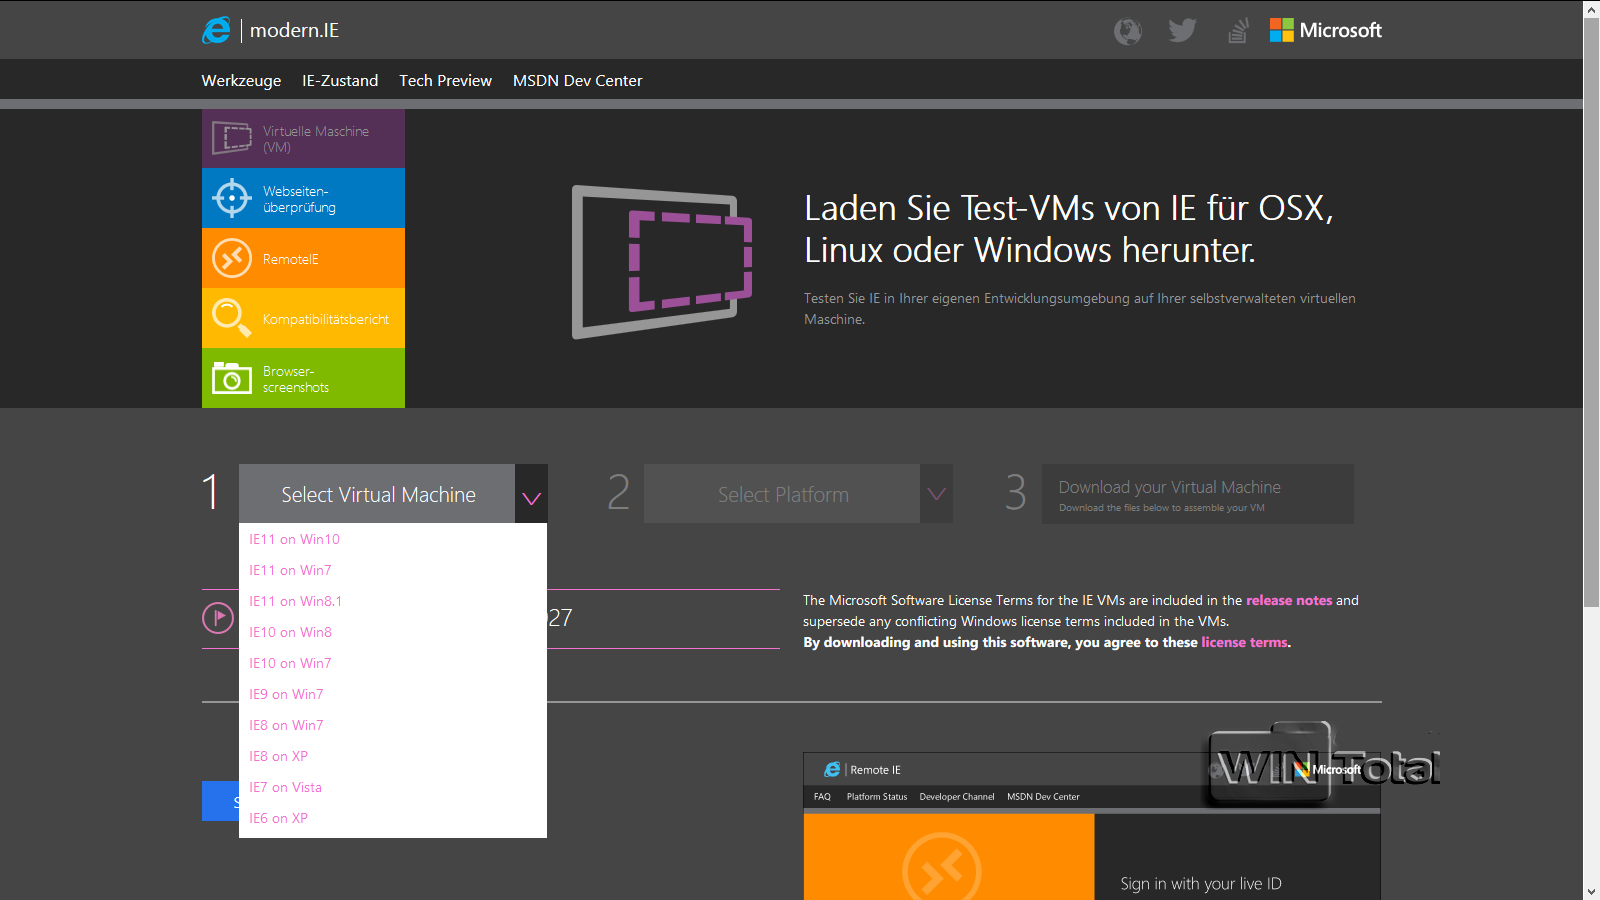Click the pink circled play icon
The height and width of the screenshot is (900, 1600).
tap(218, 618)
